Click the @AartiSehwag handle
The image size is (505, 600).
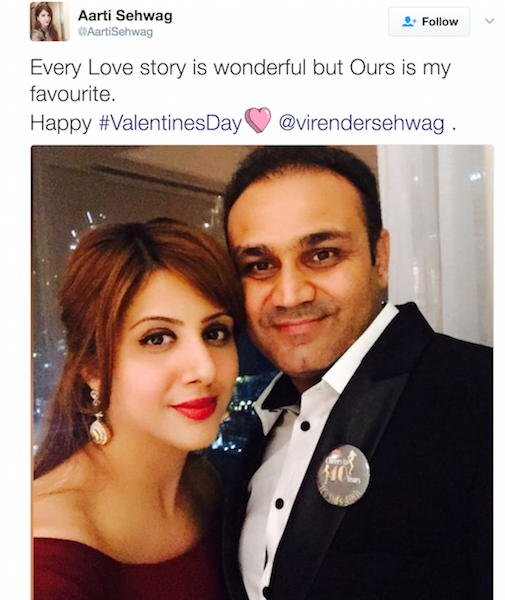tap(115, 32)
